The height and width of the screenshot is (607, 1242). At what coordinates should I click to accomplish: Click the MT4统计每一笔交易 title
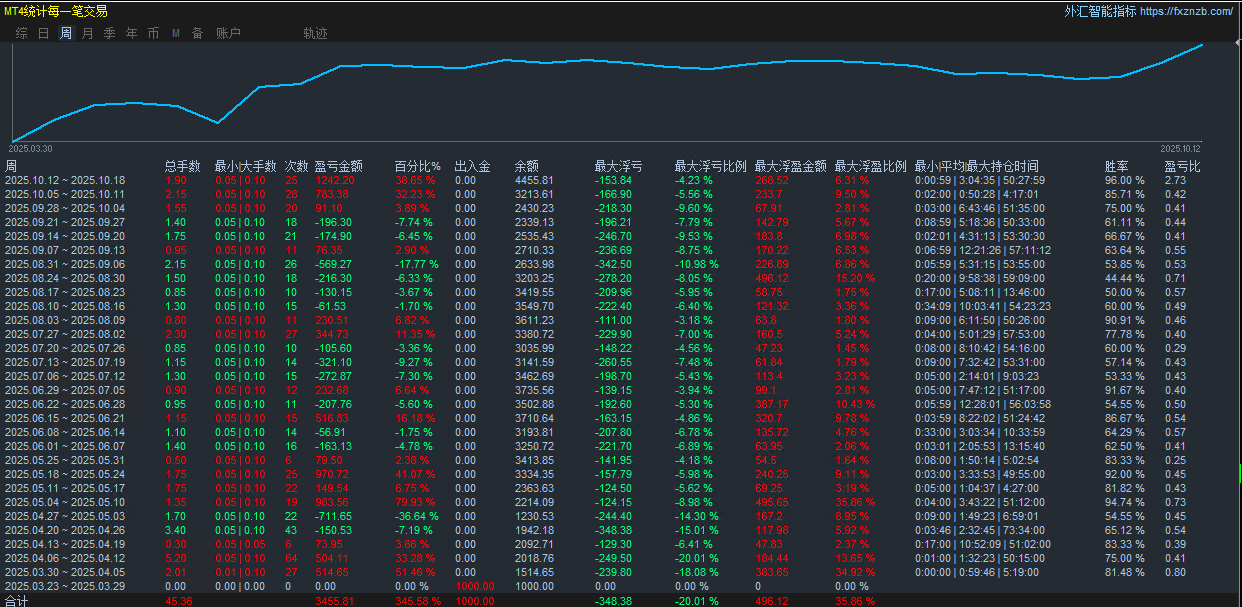click(56, 11)
